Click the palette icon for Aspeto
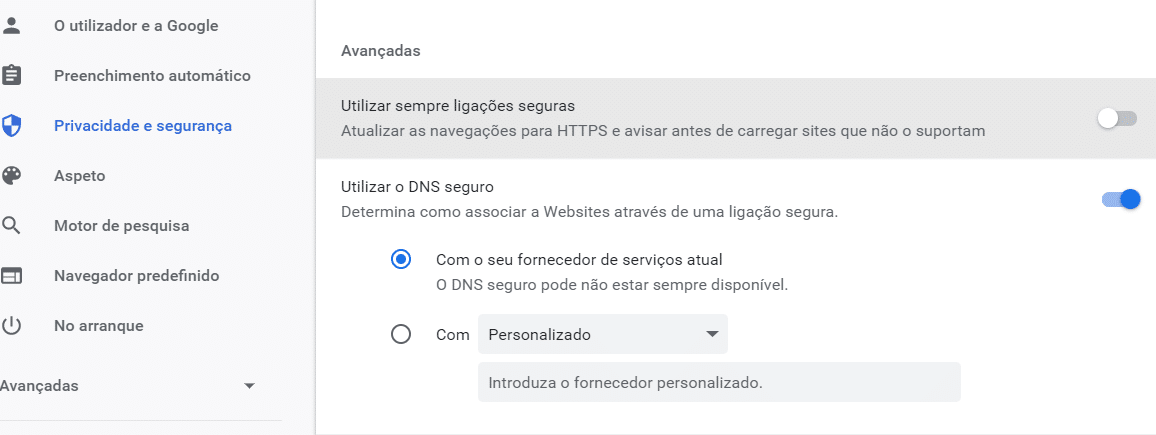 tap(11, 175)
